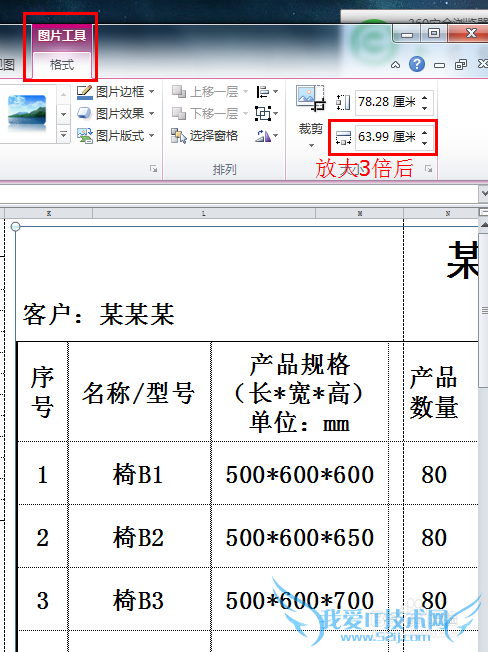Click the vertical scrollbar up arrow
This screenshot has height=652, width=488.
coord(483,225)
